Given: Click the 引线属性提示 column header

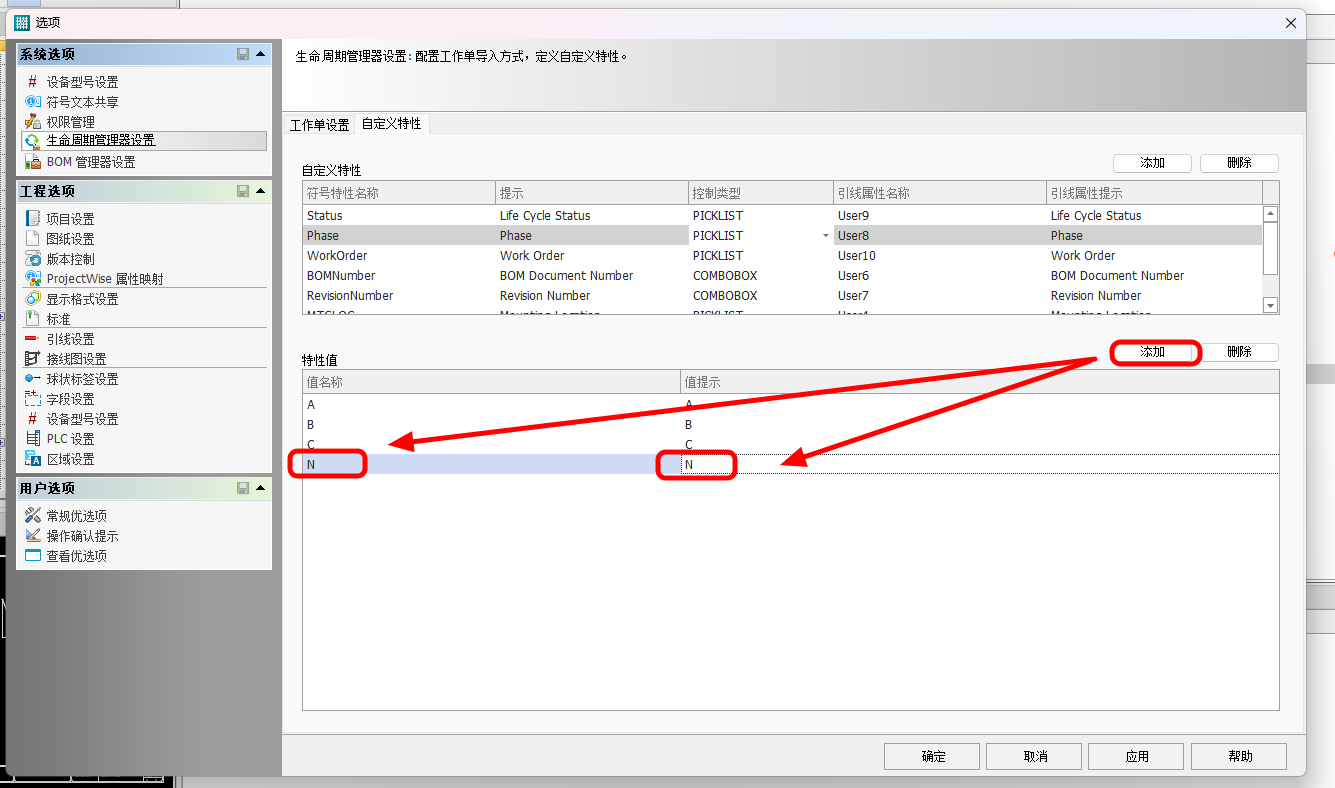Looking at the screenshot, I should pyautogui.click(x=1154, y=193).
